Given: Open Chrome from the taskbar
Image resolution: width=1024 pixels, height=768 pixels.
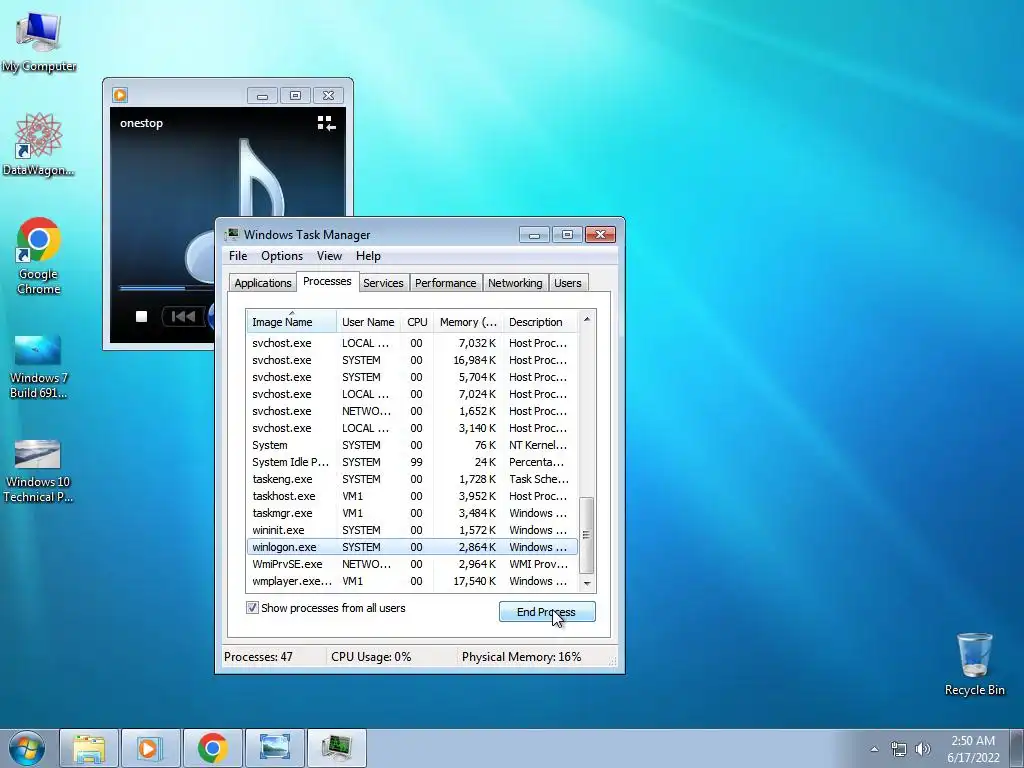Looking at the screenshot, I should (212, 748).
